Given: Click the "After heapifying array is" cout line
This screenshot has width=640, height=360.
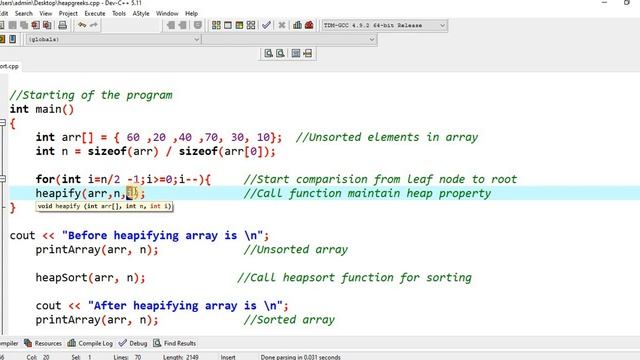Looking at the screenshot, I should coord(162,306).
